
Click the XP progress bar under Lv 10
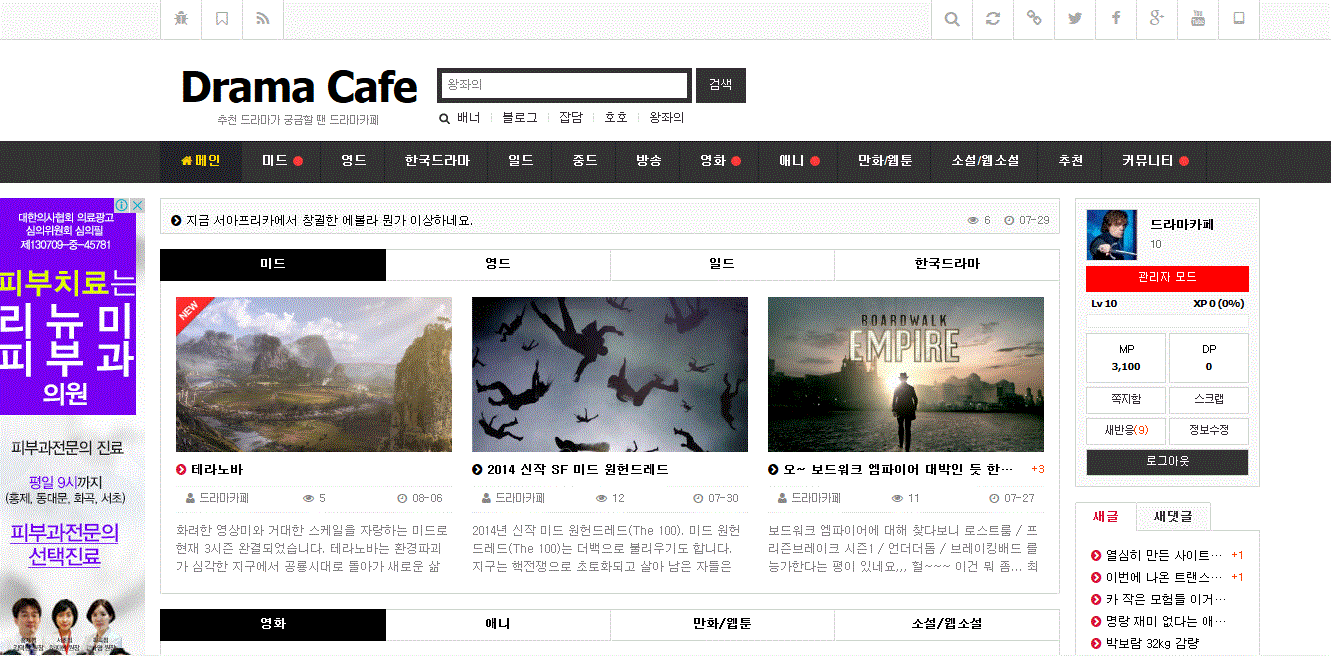(1167, 322)
